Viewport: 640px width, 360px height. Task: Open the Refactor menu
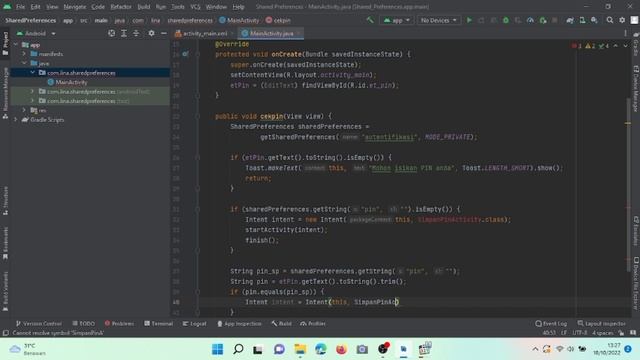coord(121,7)
